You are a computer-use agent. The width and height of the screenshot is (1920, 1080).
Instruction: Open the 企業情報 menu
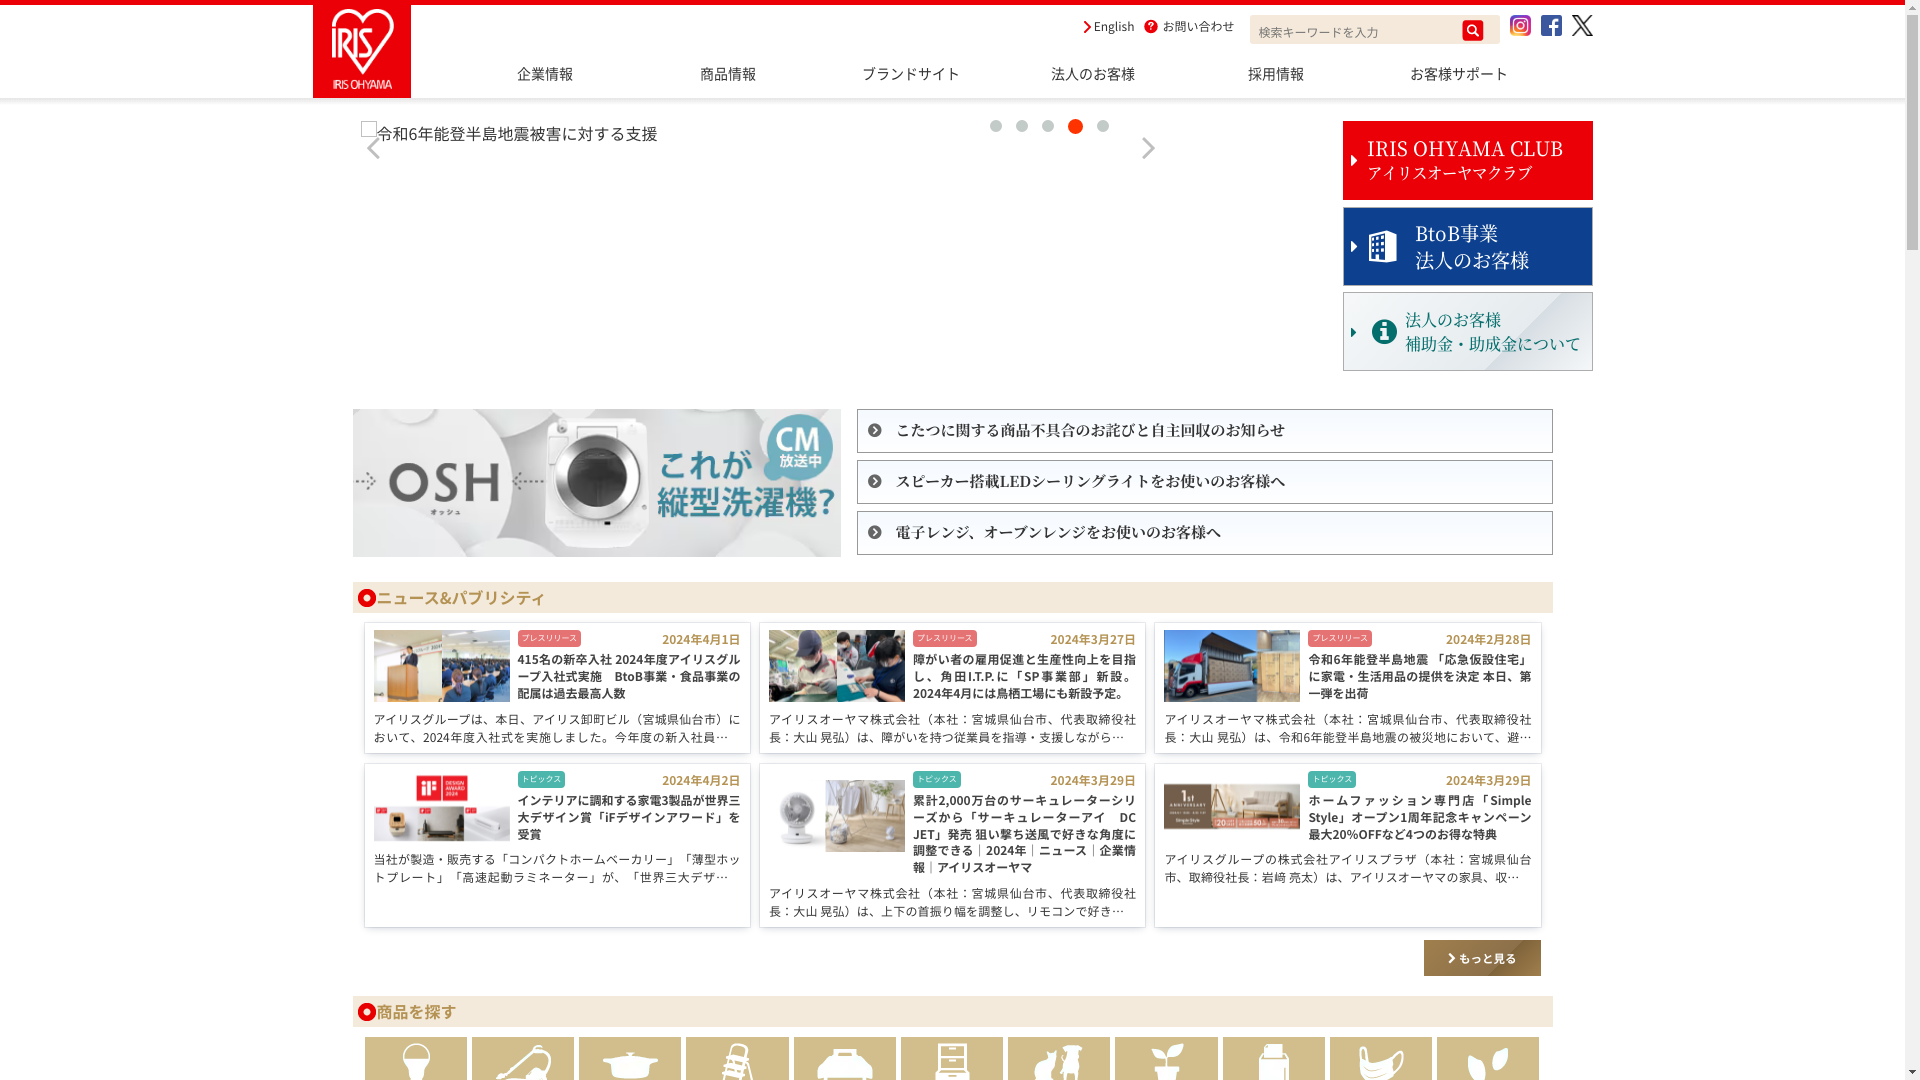(x=545, y=74)
